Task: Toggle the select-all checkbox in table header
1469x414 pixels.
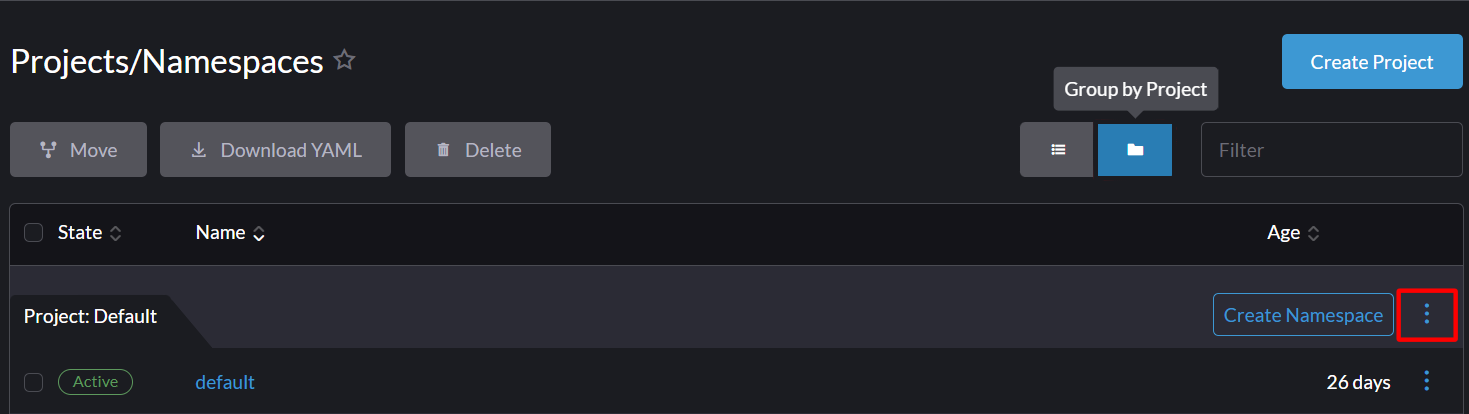Action: (x=34, y=233)
